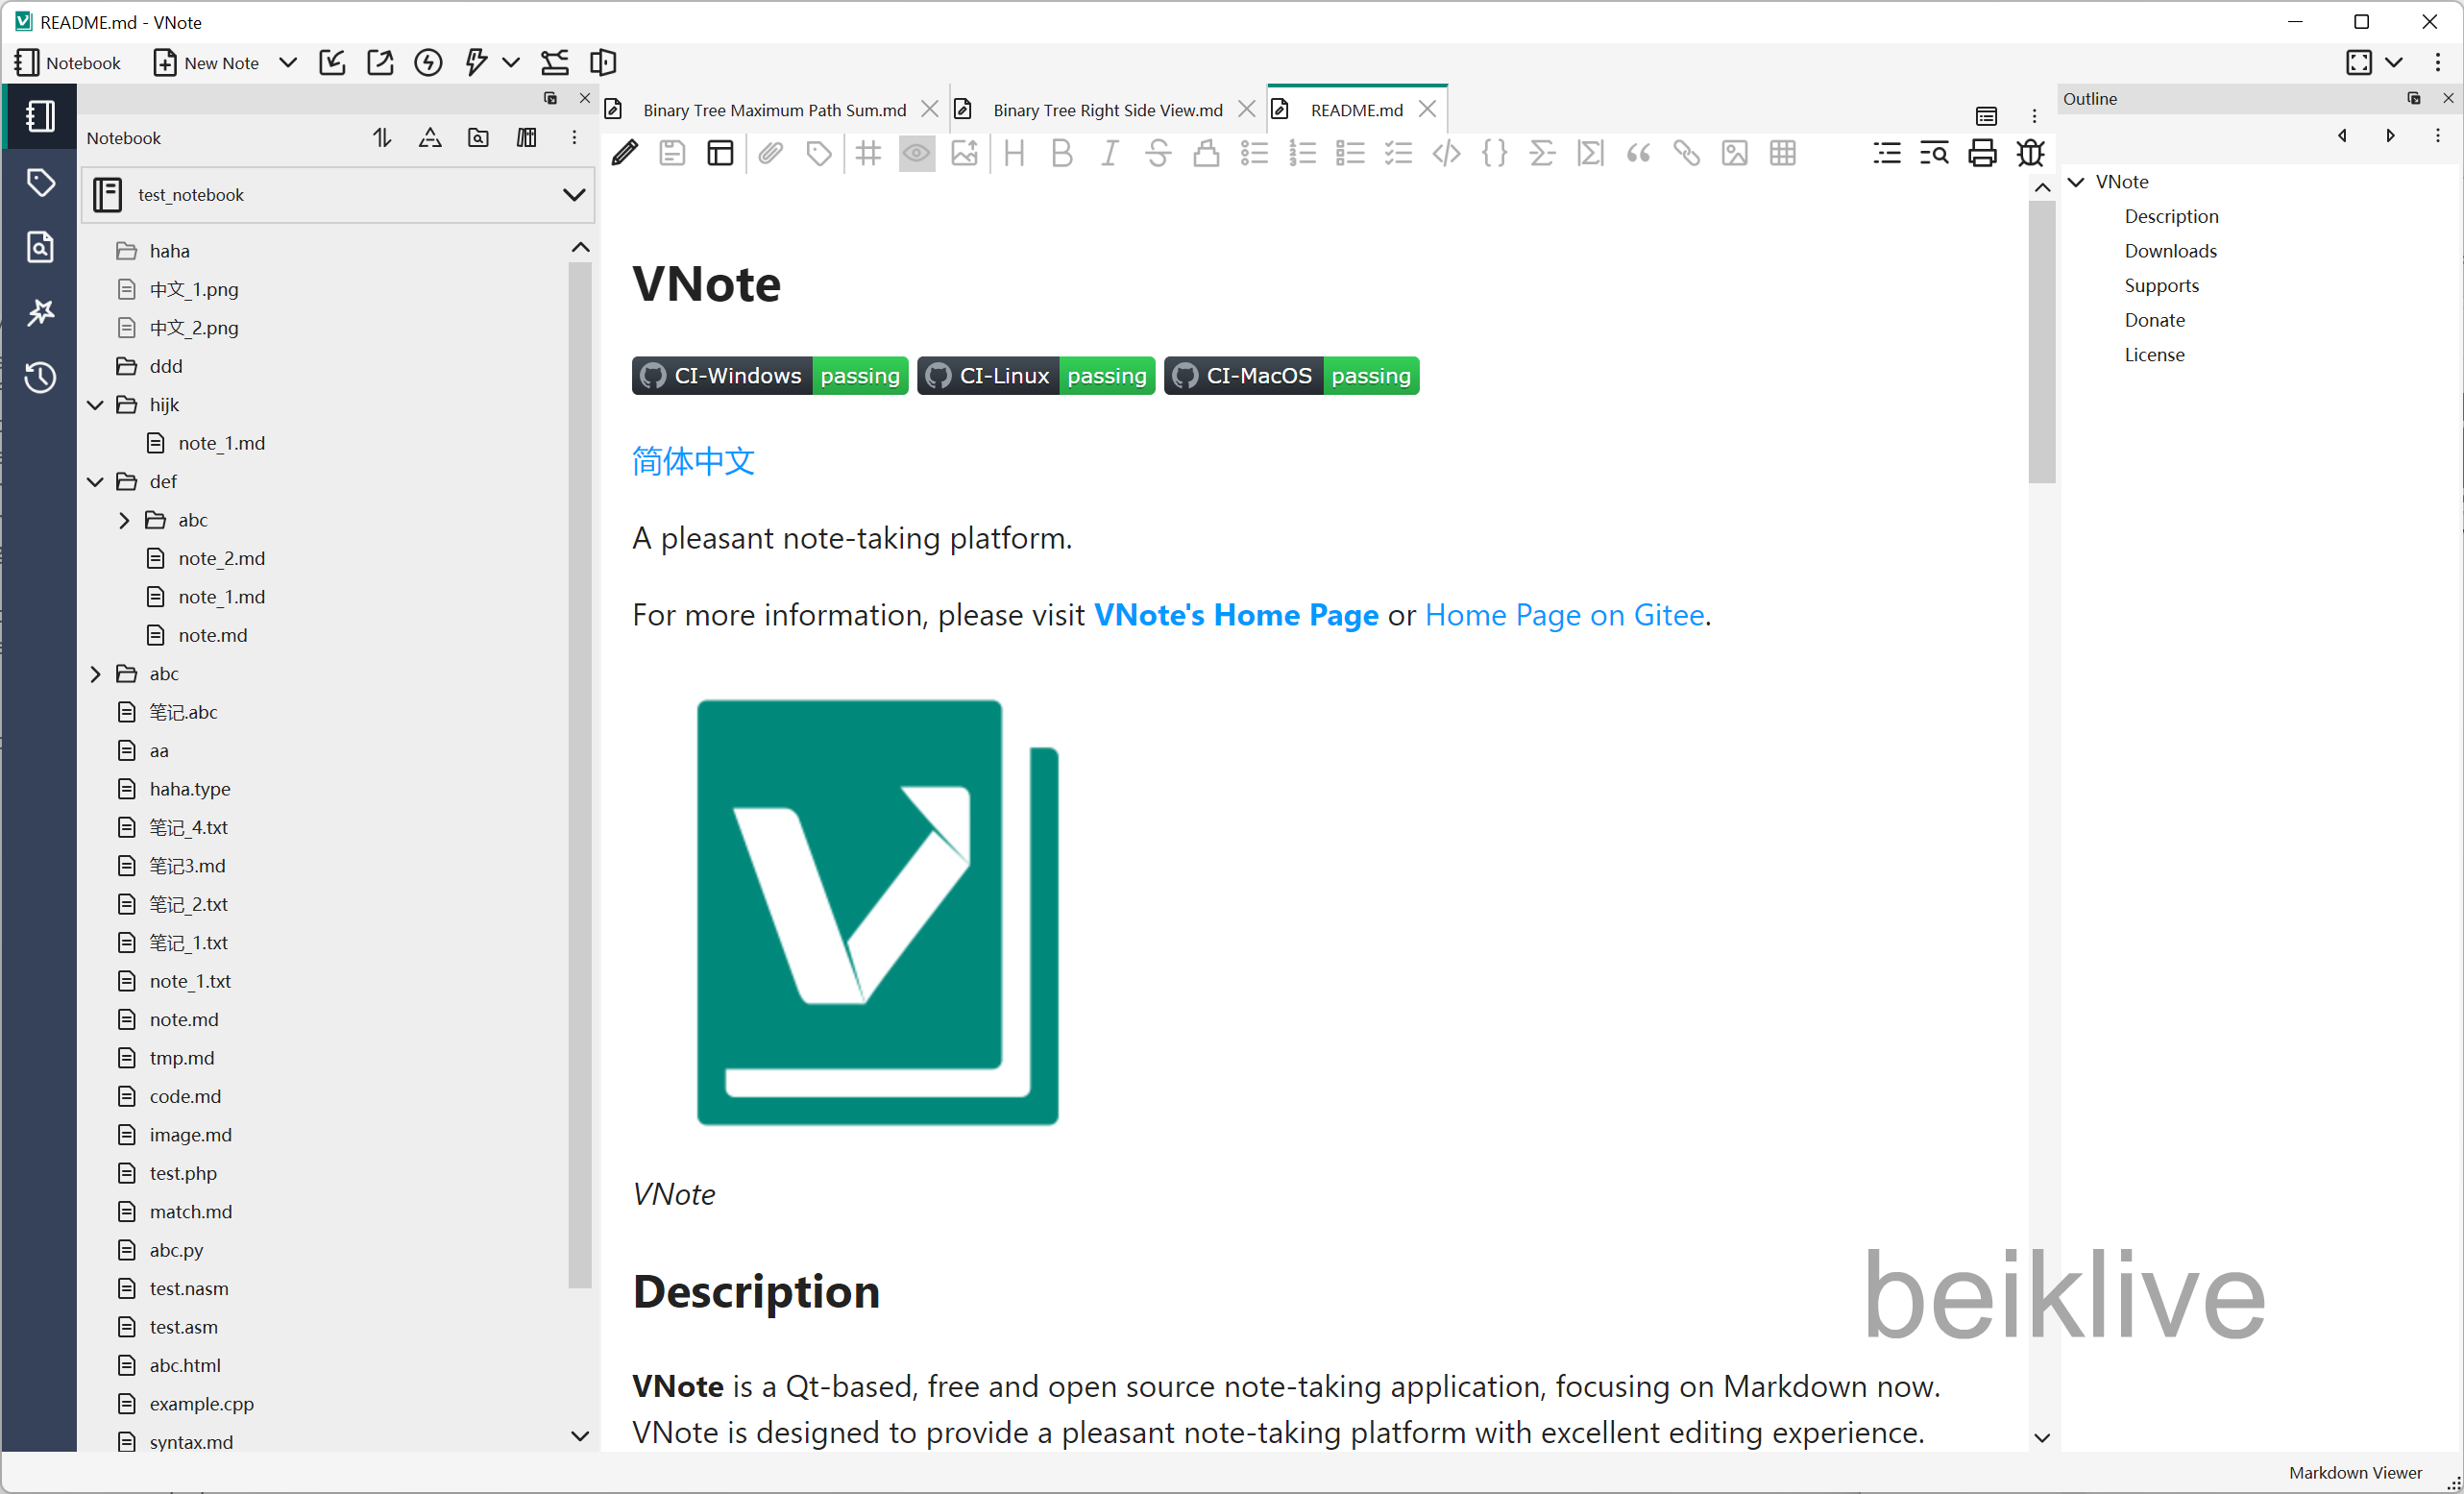The width and height of the screenshot is (2464, 1494).
Task: Close the Outline panel
Action: pyautogui.click(x=2448, y=98)
